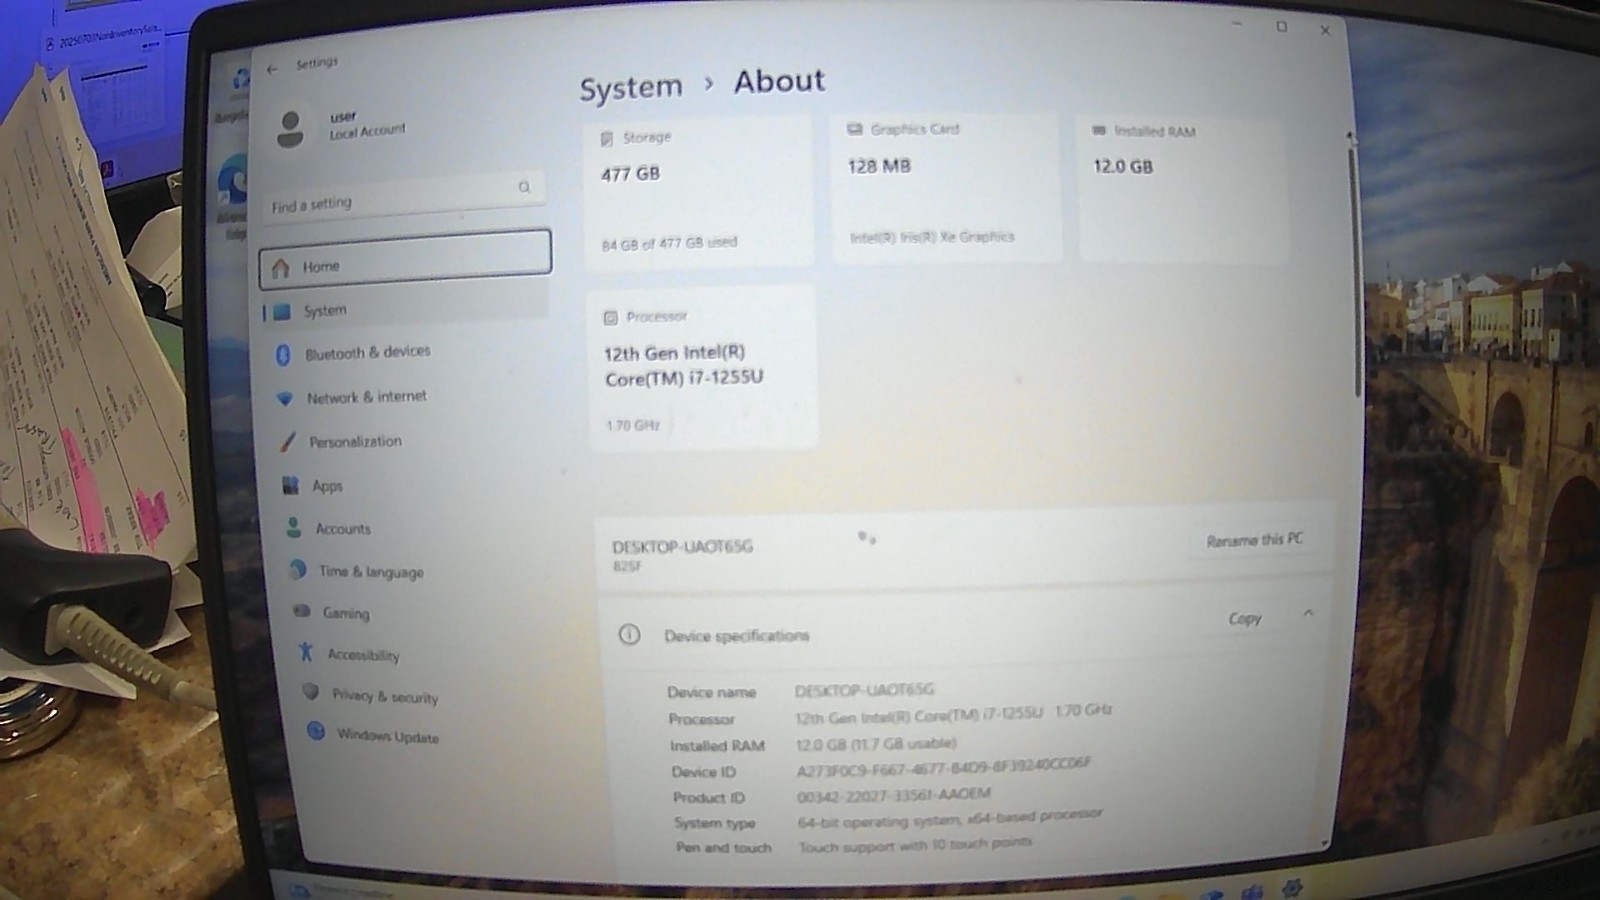Open Accounts settings
Image resolution: width=1600 pixels, height=900 pixels.
click(x=342, y=528)
